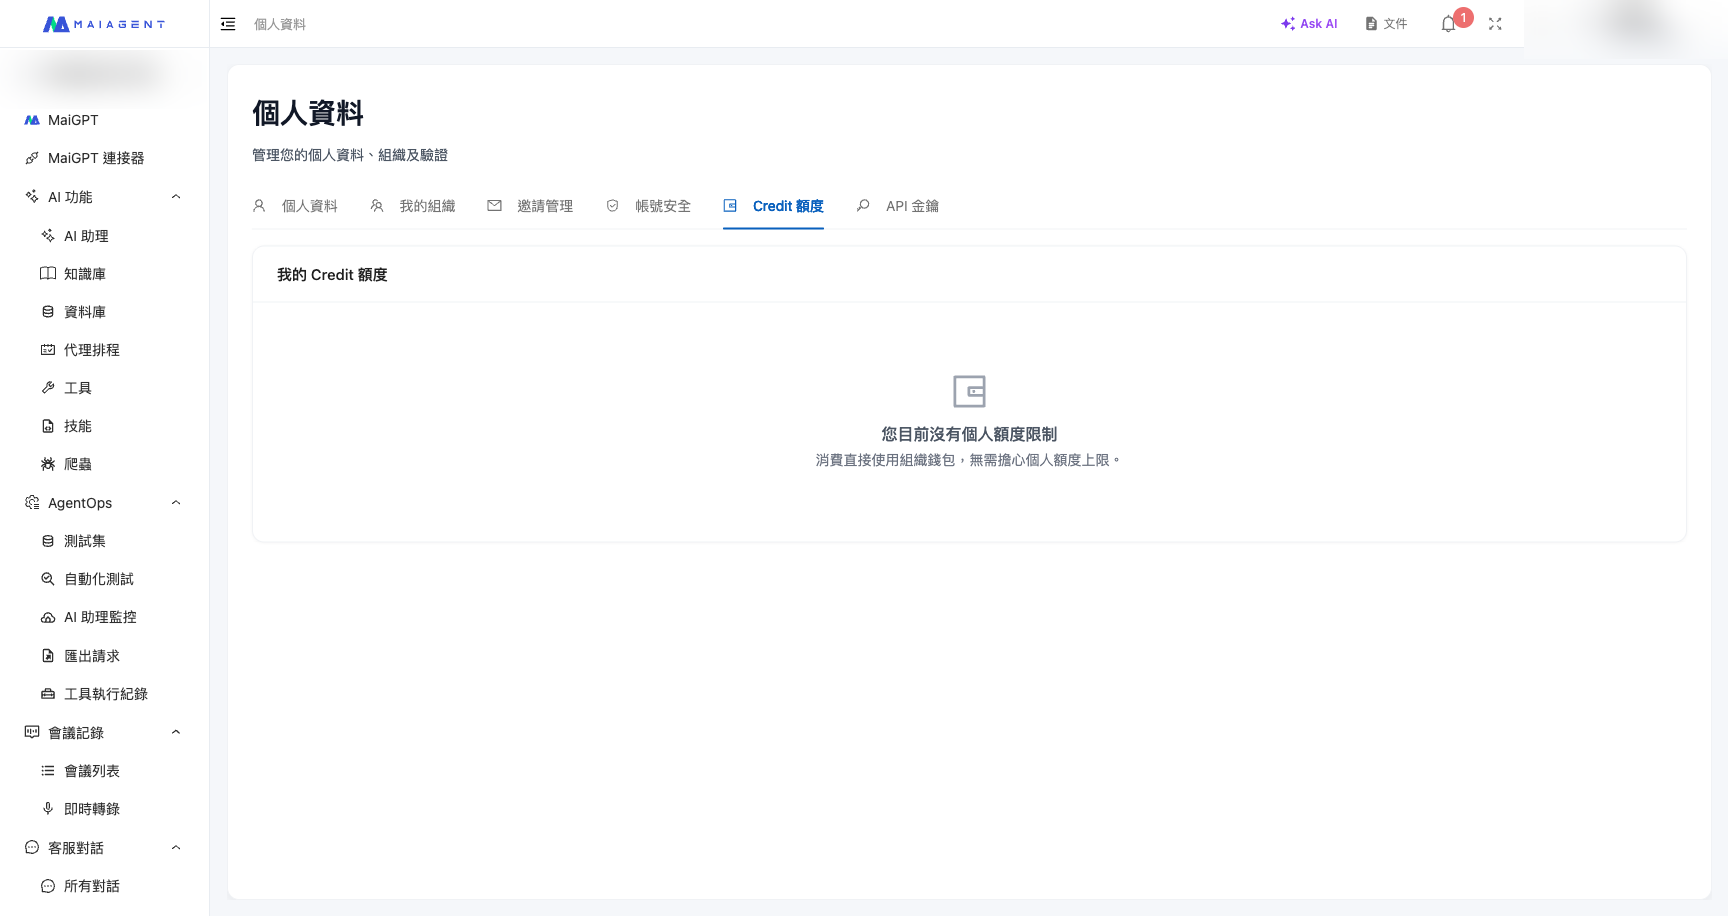Click the 技能 file icon
The image size is (1728, 916).
(x=48, y=426)
